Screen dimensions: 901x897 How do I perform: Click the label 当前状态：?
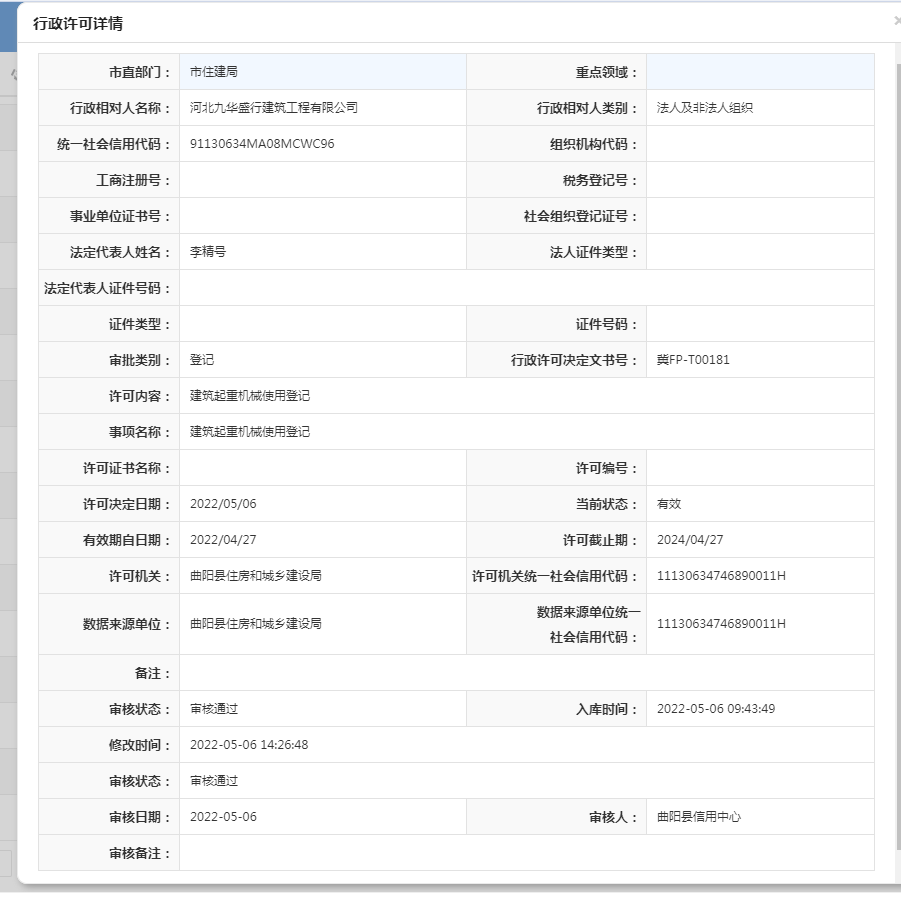[x=607, y=504]
